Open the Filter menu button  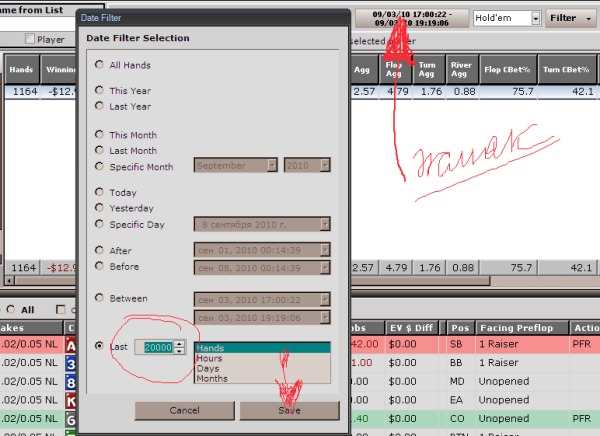coord(570,18)
